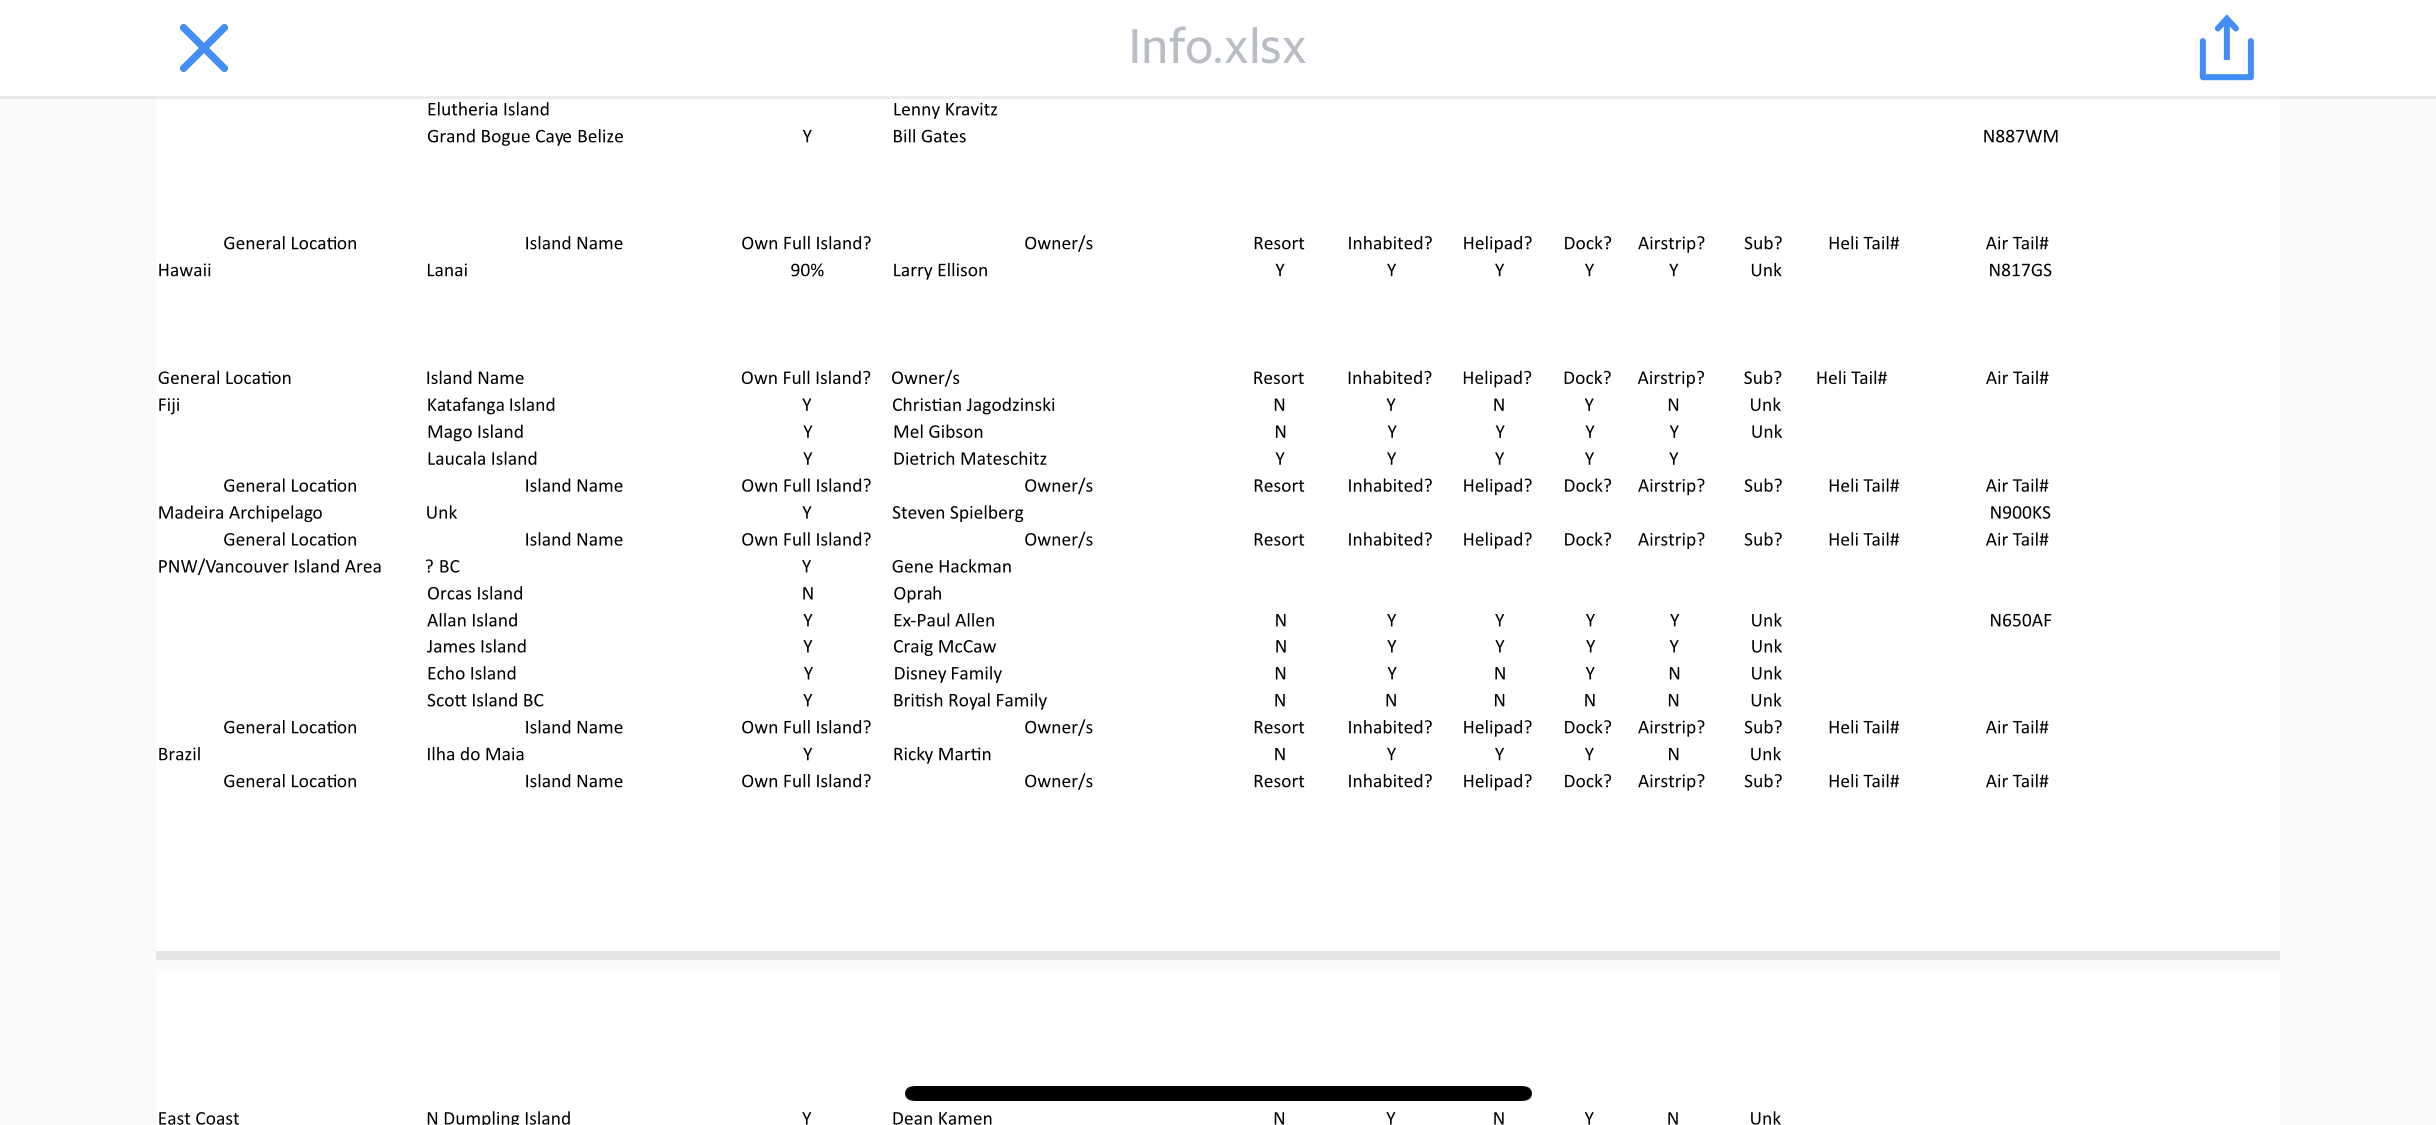The width and height of the screenshot is (2436, 1125).
Task: Select the 'British Royal Family' cell
Action: pos(970,701)
